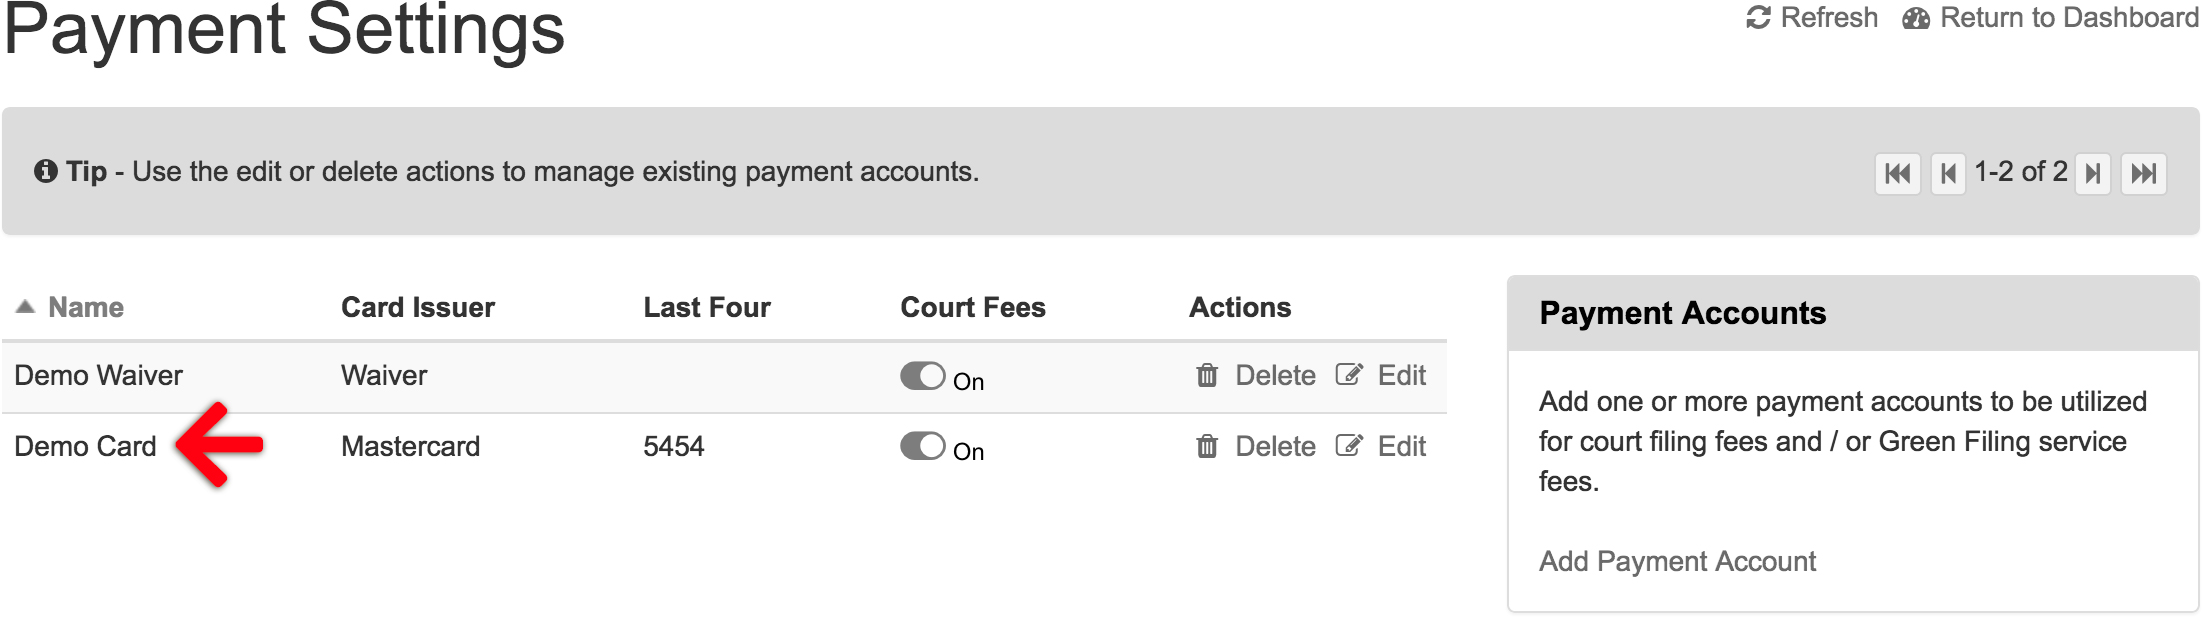
Task: Click trash icon for Demo Card
Action: (1207, 446)
